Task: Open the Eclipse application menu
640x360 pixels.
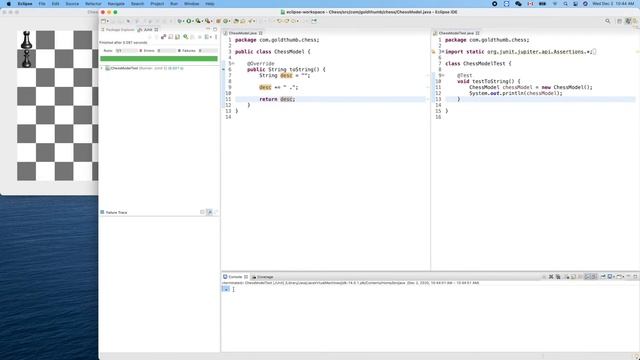Action: tap(24, 4)
